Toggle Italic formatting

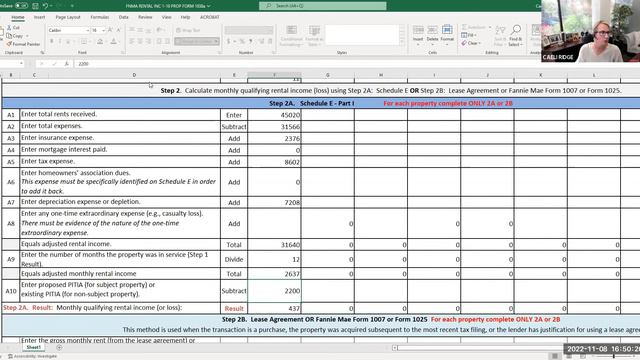pyautogui.click(x=60, y=41)
